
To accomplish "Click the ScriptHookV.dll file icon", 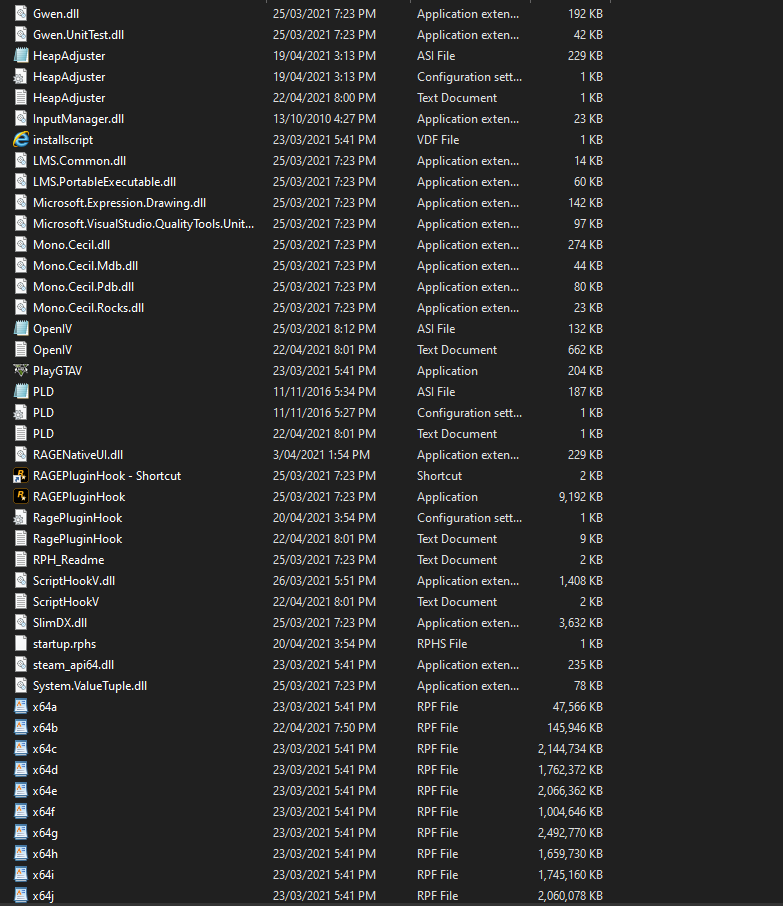I will click(21, 581).
